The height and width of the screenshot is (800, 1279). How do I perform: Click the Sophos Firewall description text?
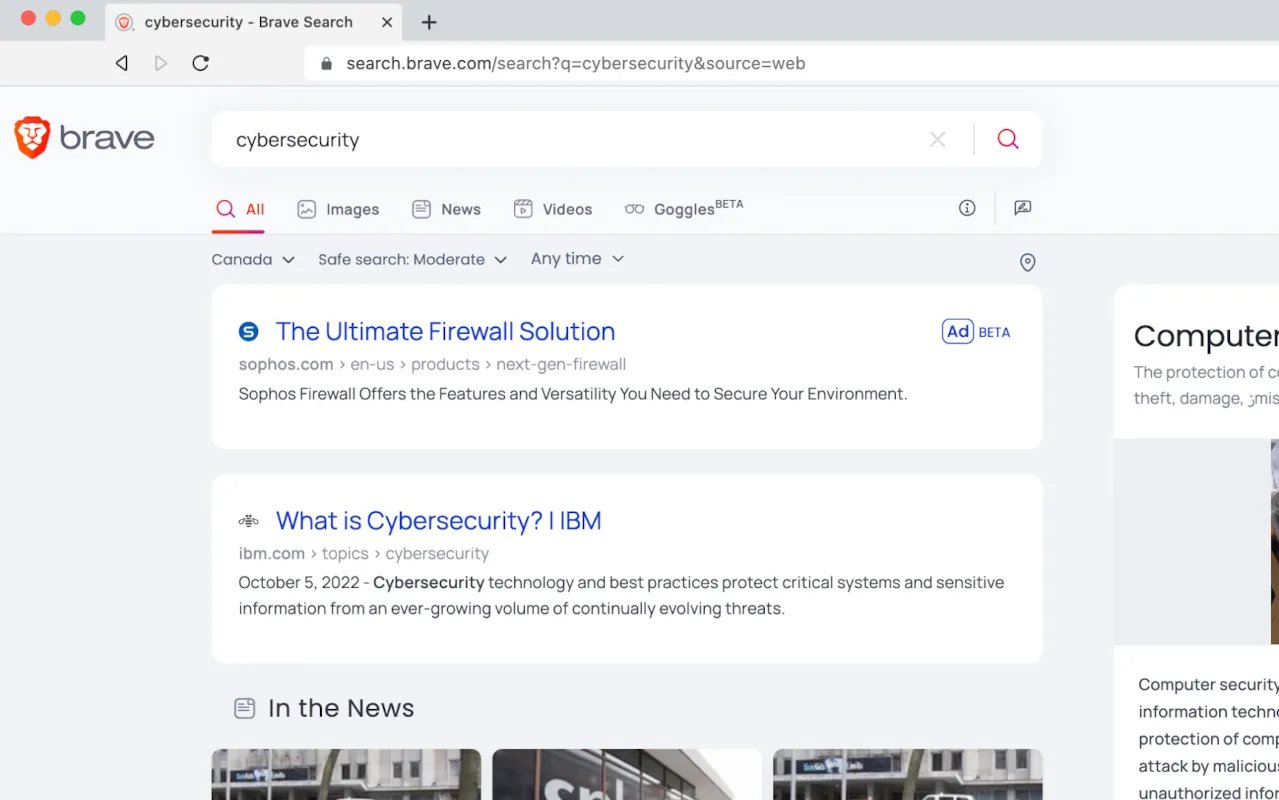[573, 394]
